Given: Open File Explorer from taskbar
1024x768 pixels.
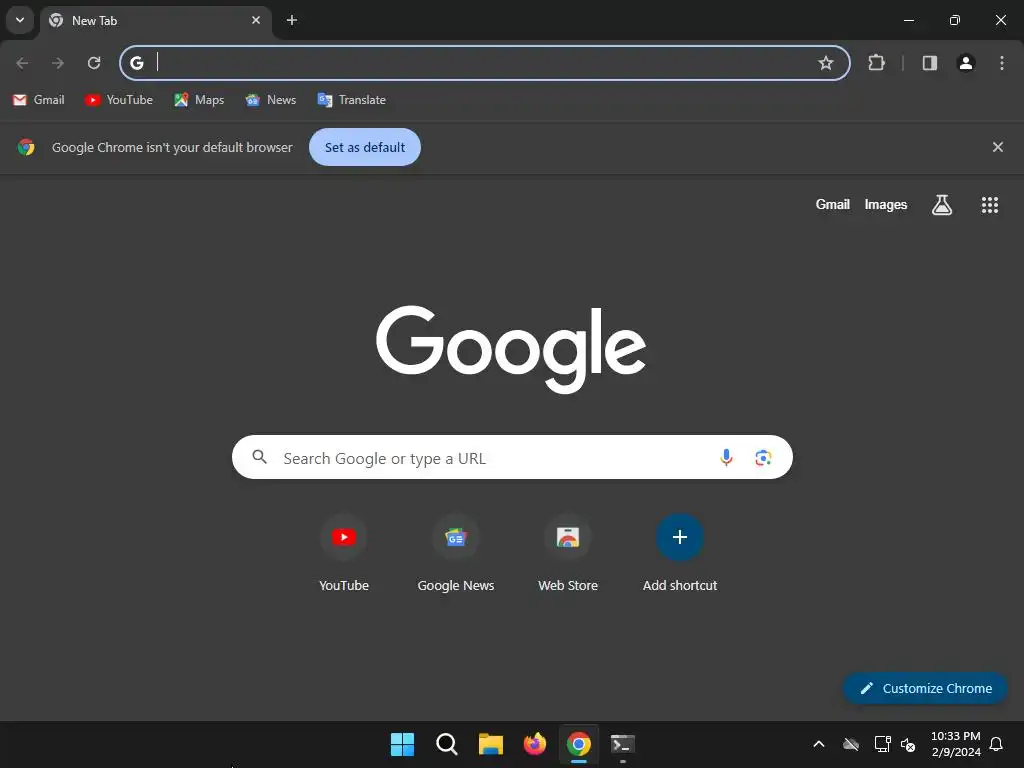Looking at the screenshot, I should tap(490, 744).
